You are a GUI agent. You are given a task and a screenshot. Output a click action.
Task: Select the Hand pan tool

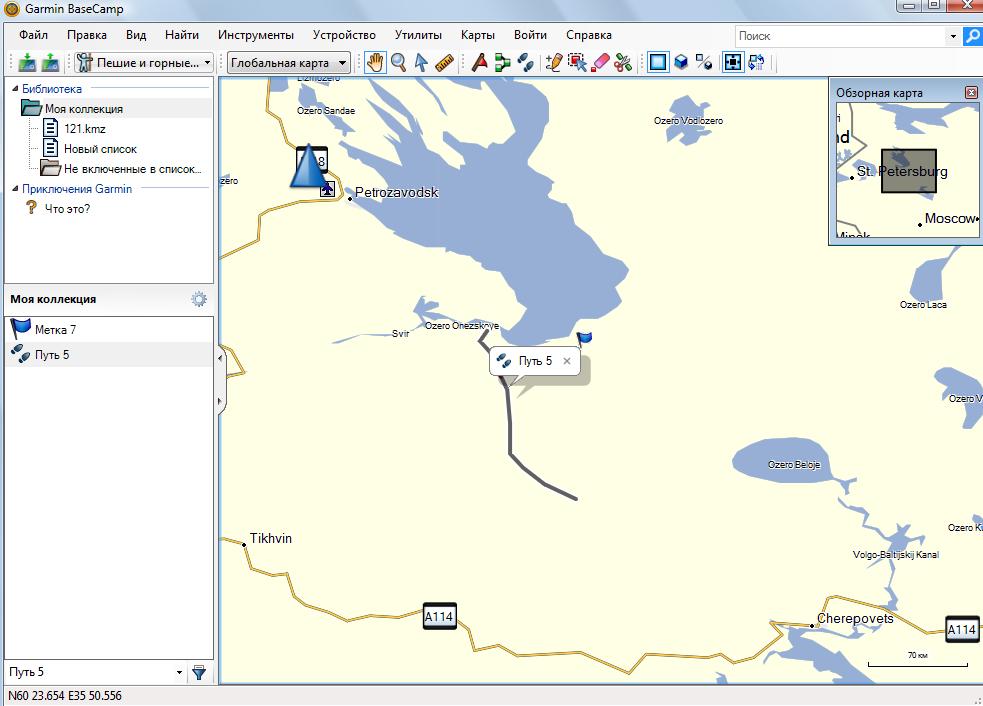point(375,63)
